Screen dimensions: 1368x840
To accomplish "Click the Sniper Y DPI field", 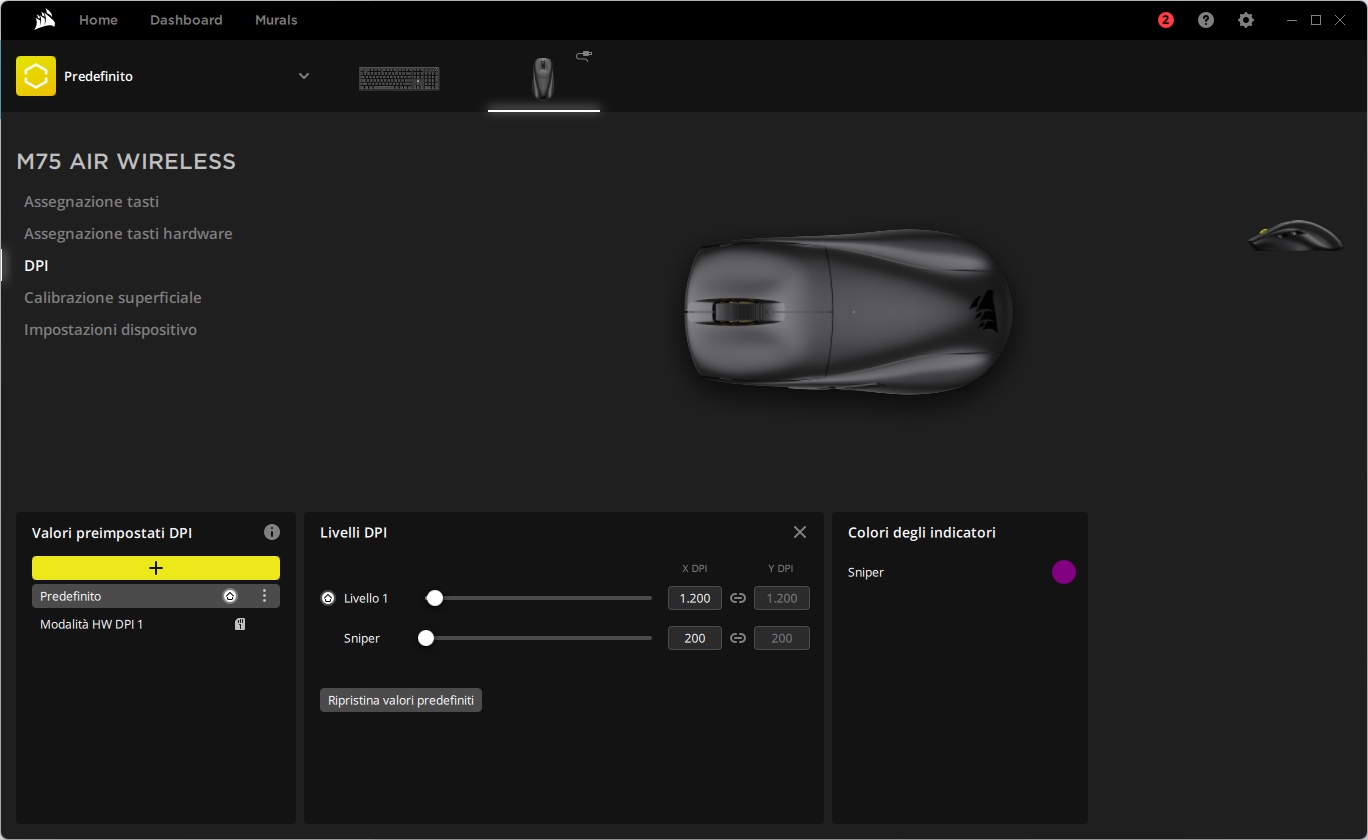I will (782, 638).
